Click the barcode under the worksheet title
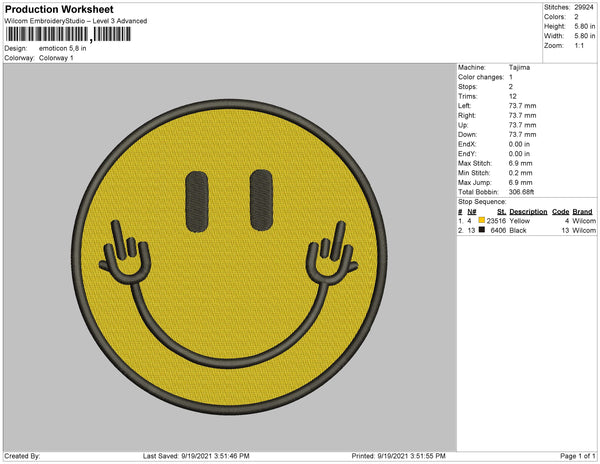Image resolution: width=600 pixels, height=464 pixels. click(x=68, y=34)
